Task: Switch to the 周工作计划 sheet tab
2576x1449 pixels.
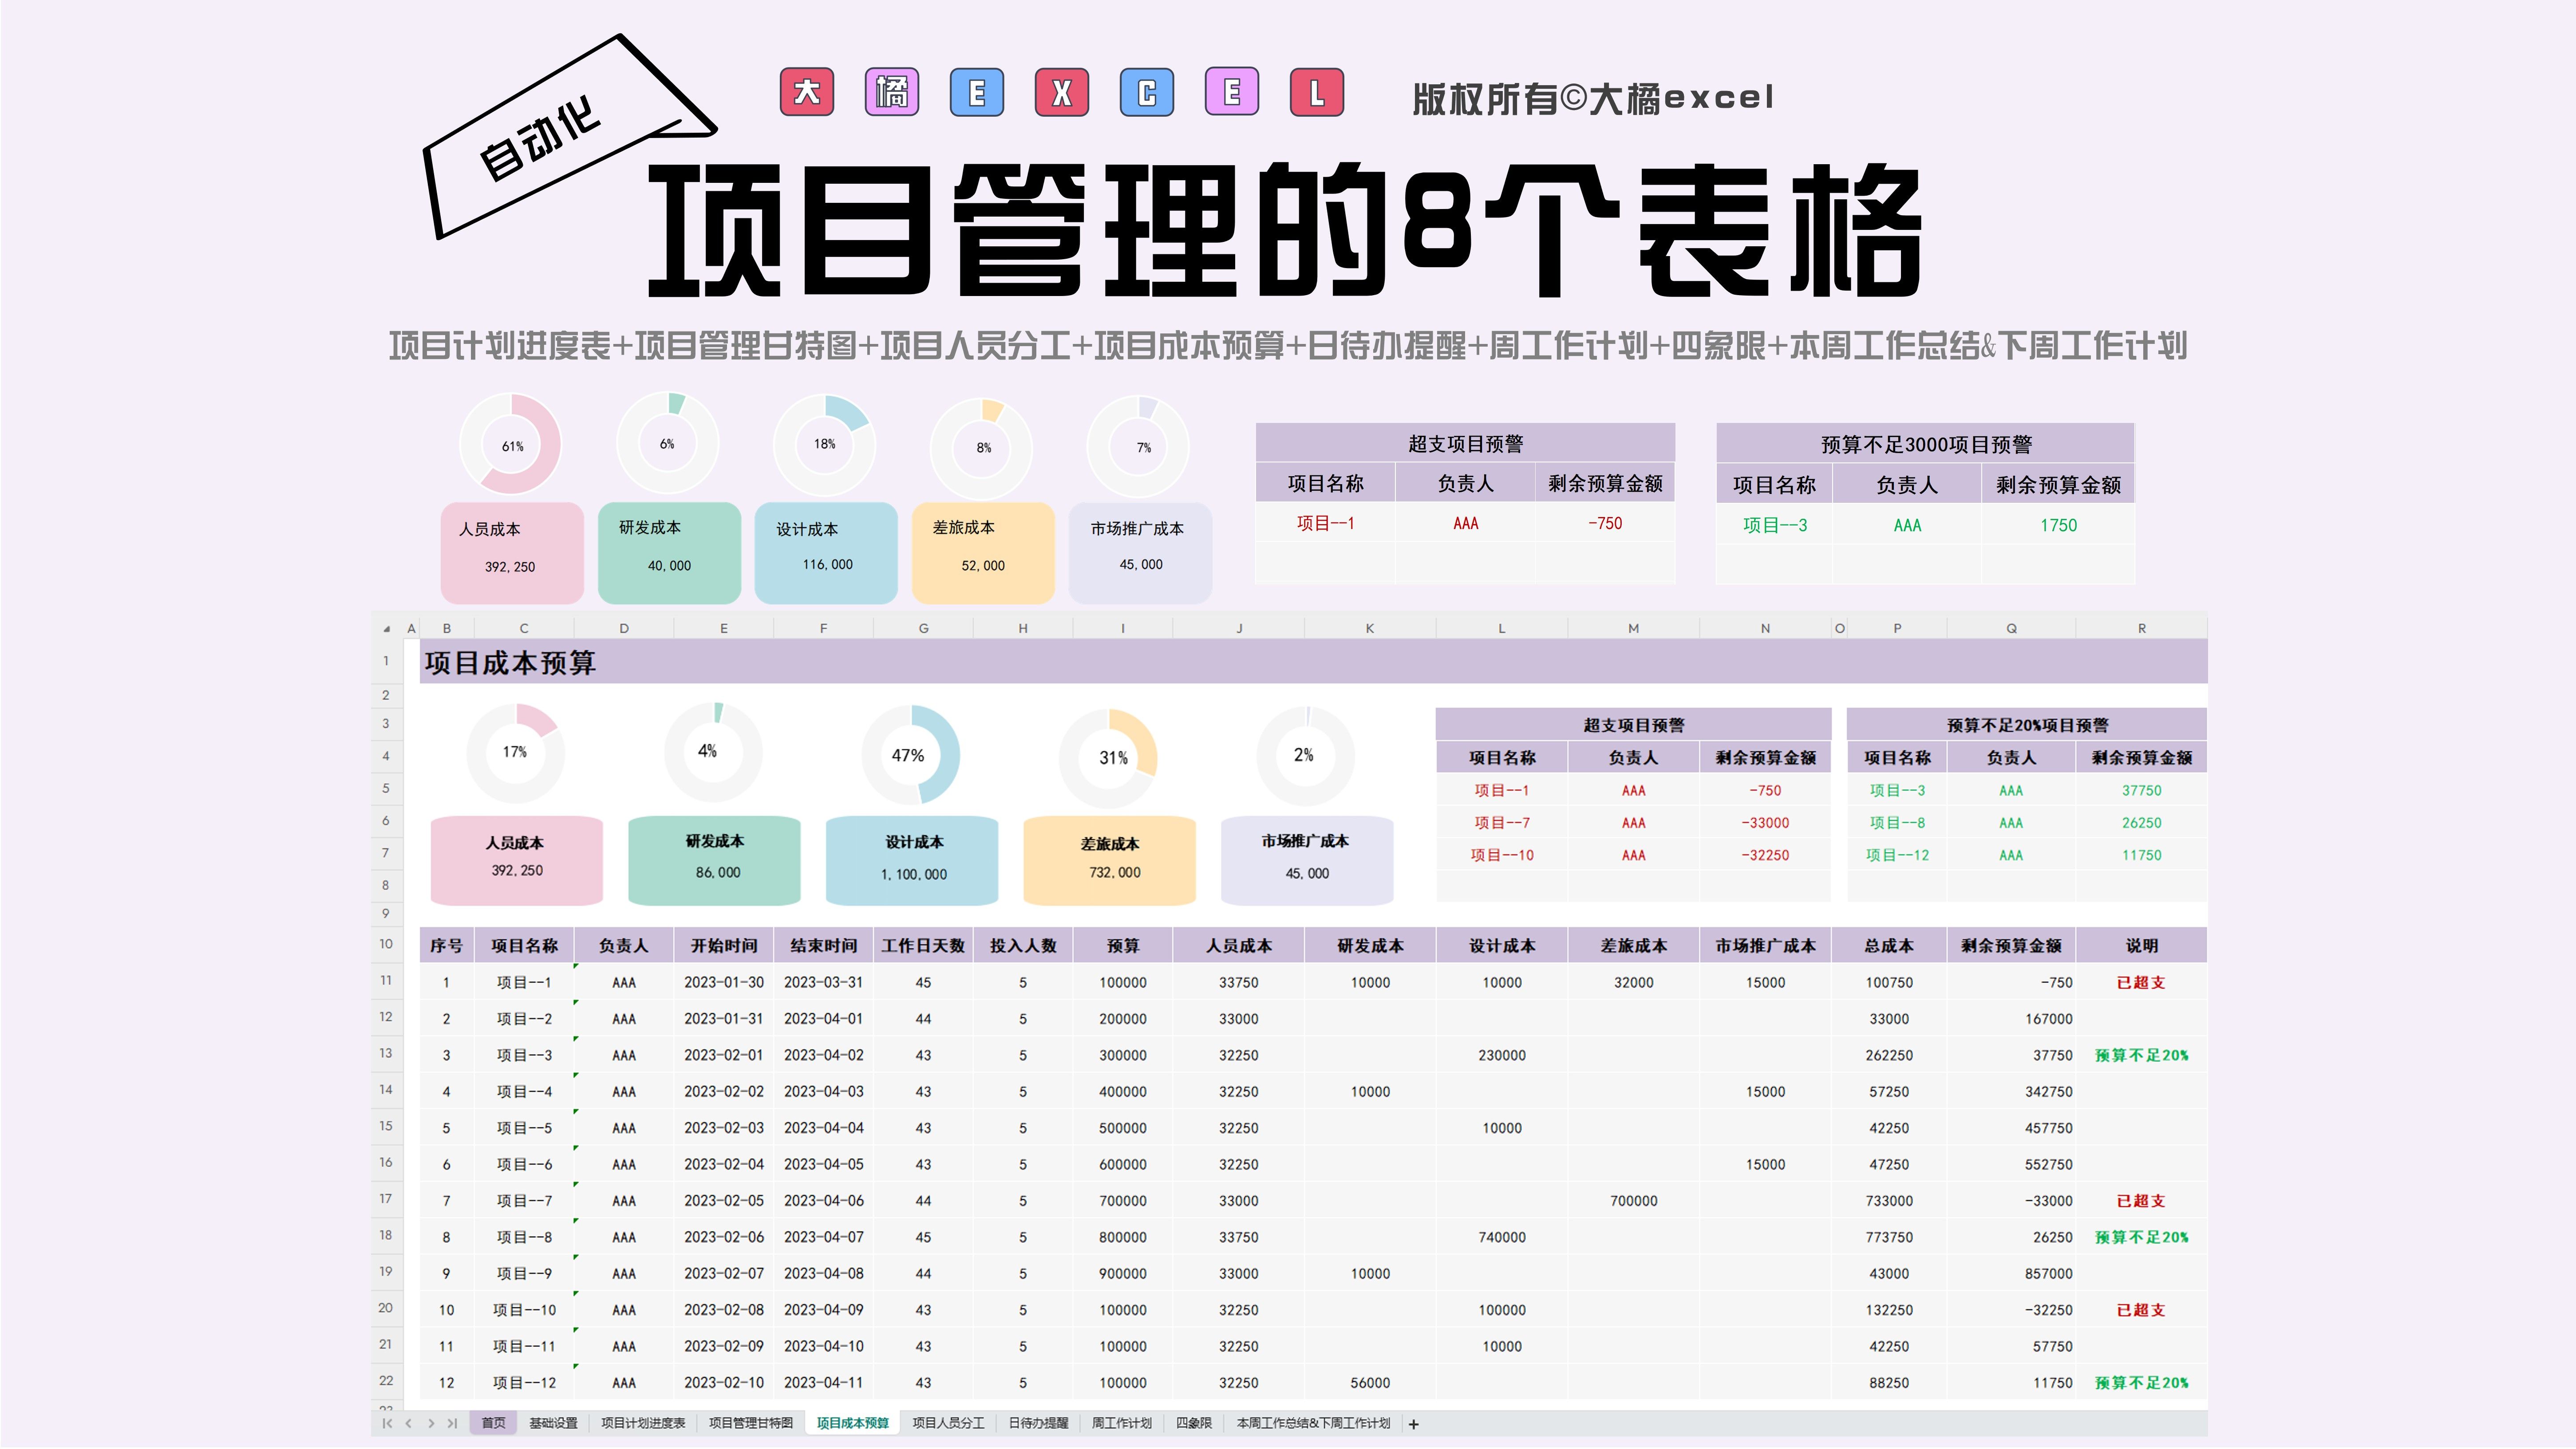Action: [1121, 1423]
